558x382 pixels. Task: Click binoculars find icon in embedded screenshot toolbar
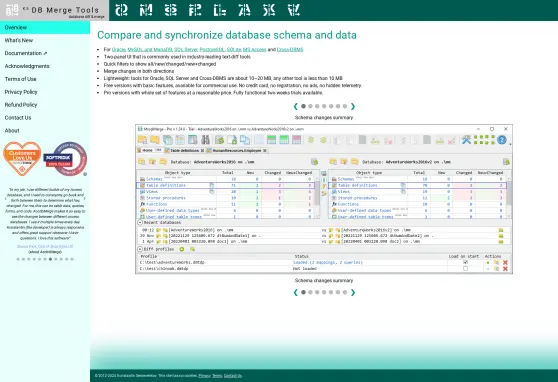205,140
